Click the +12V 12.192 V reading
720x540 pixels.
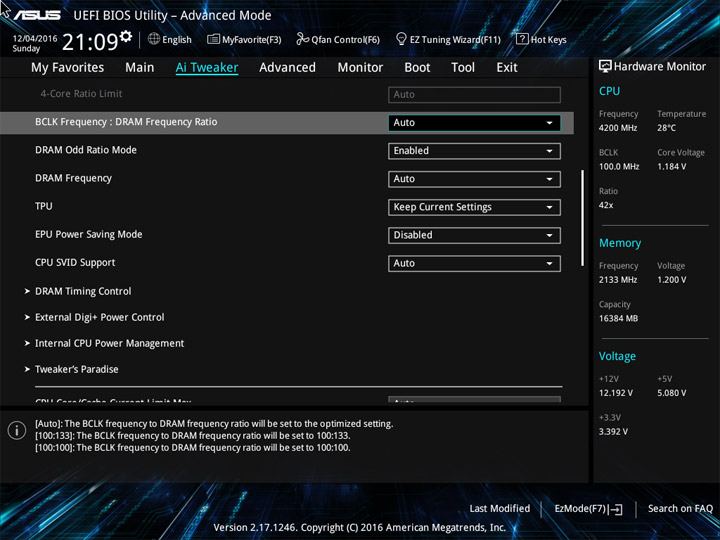(x=615, y=393)
